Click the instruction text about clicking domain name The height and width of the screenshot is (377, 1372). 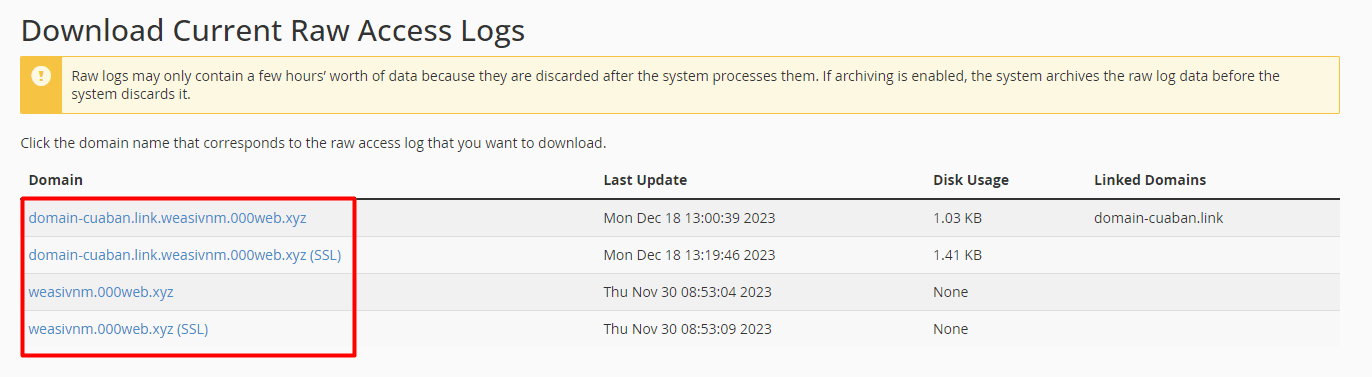pyautogui.click(x=313, y=143)
